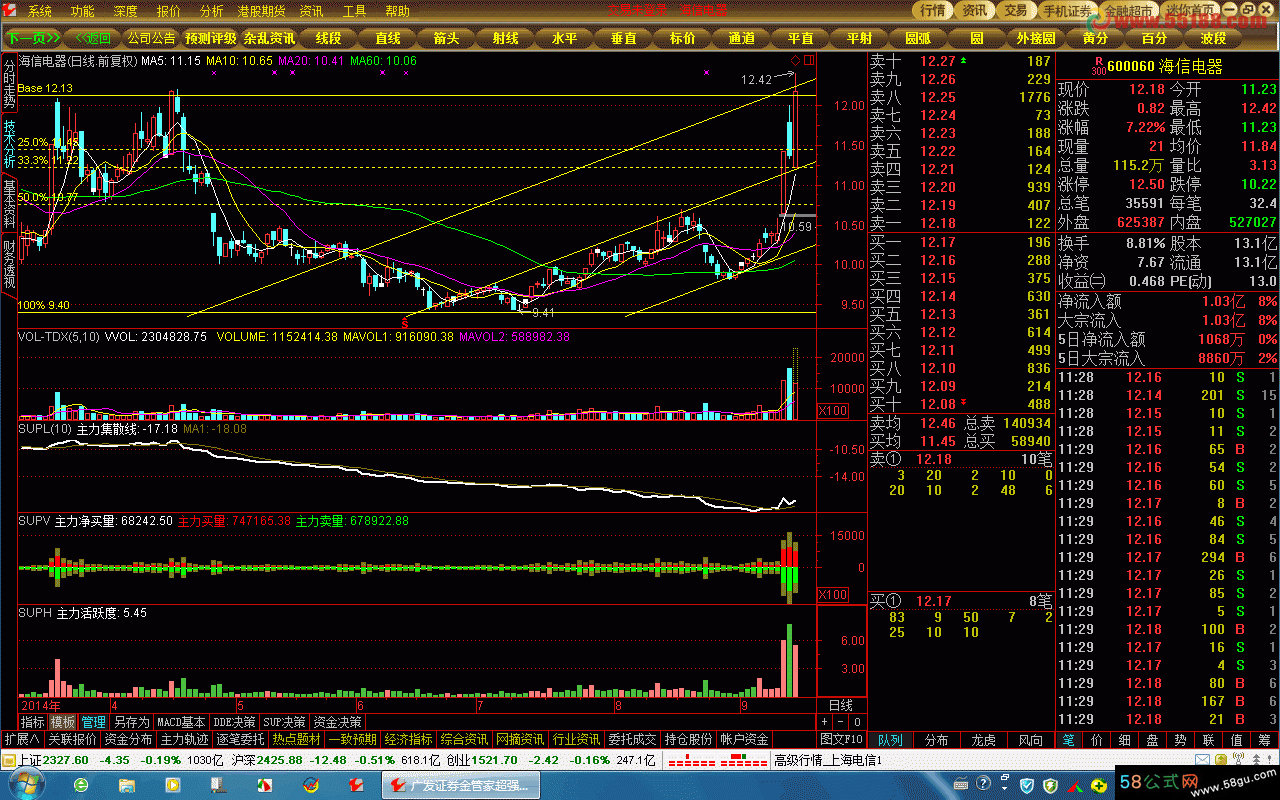The height and width of the screenshot is (800, 1280).
Task: Open 手机证券 mobile securities
Action: pyautogui.click(x=1066, y=10)
